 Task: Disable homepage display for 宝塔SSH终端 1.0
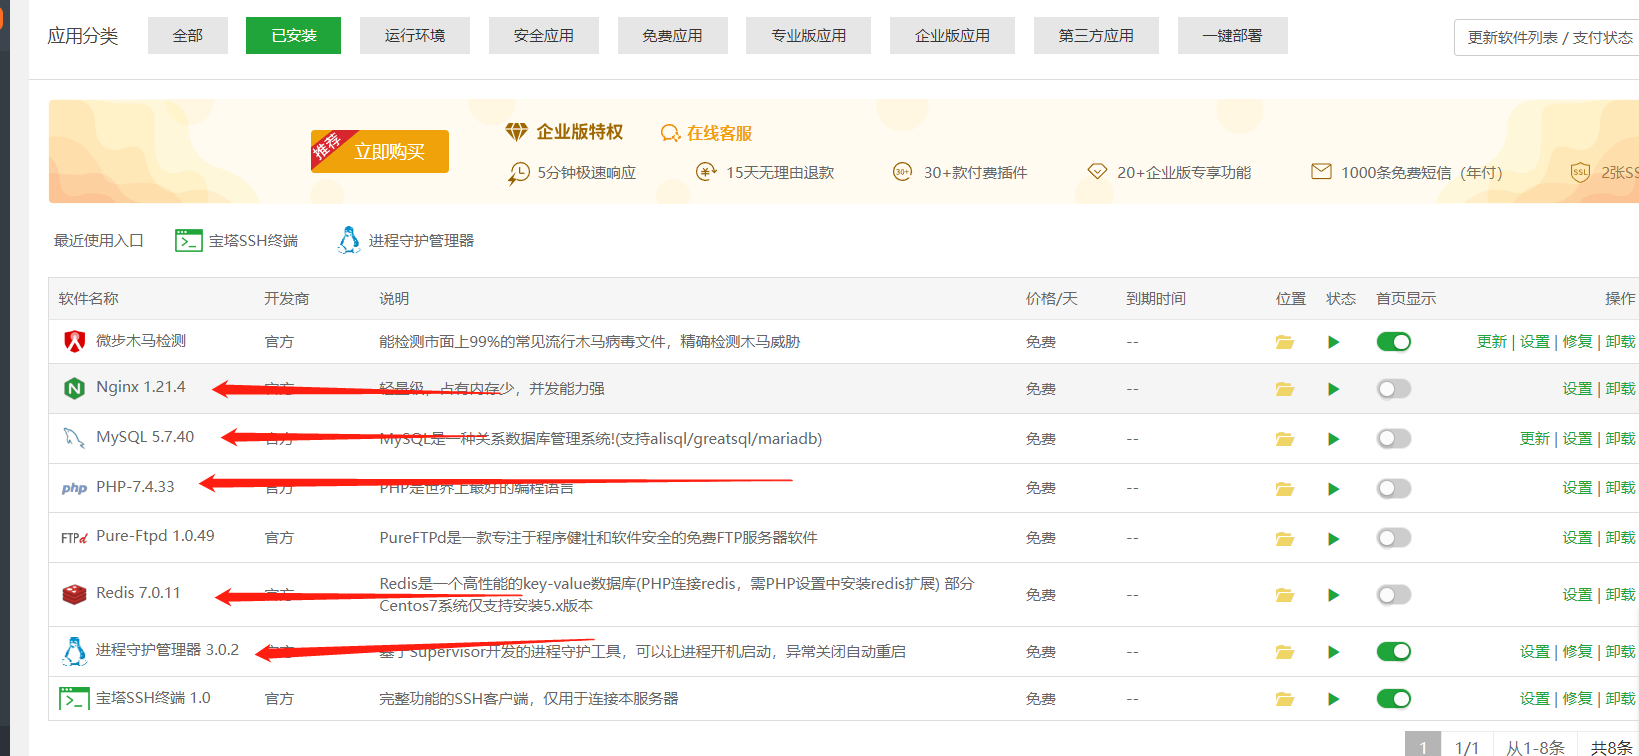point(1393,699)
